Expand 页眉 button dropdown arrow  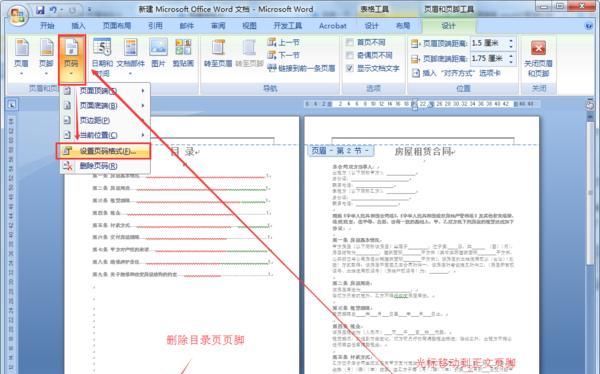pyautogui.click(x=21, y=73)
